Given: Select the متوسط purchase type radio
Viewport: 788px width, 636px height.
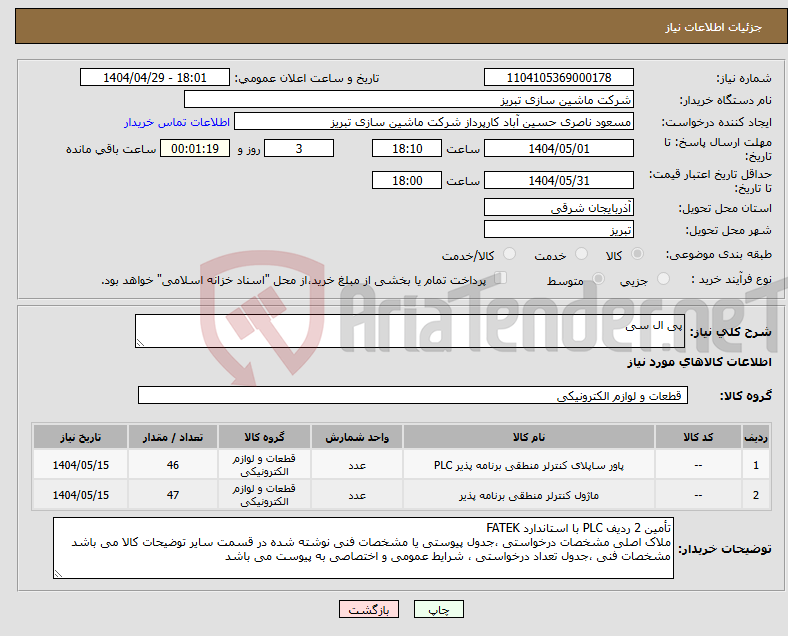Looking at the screenshot, I should coord(598,279).
